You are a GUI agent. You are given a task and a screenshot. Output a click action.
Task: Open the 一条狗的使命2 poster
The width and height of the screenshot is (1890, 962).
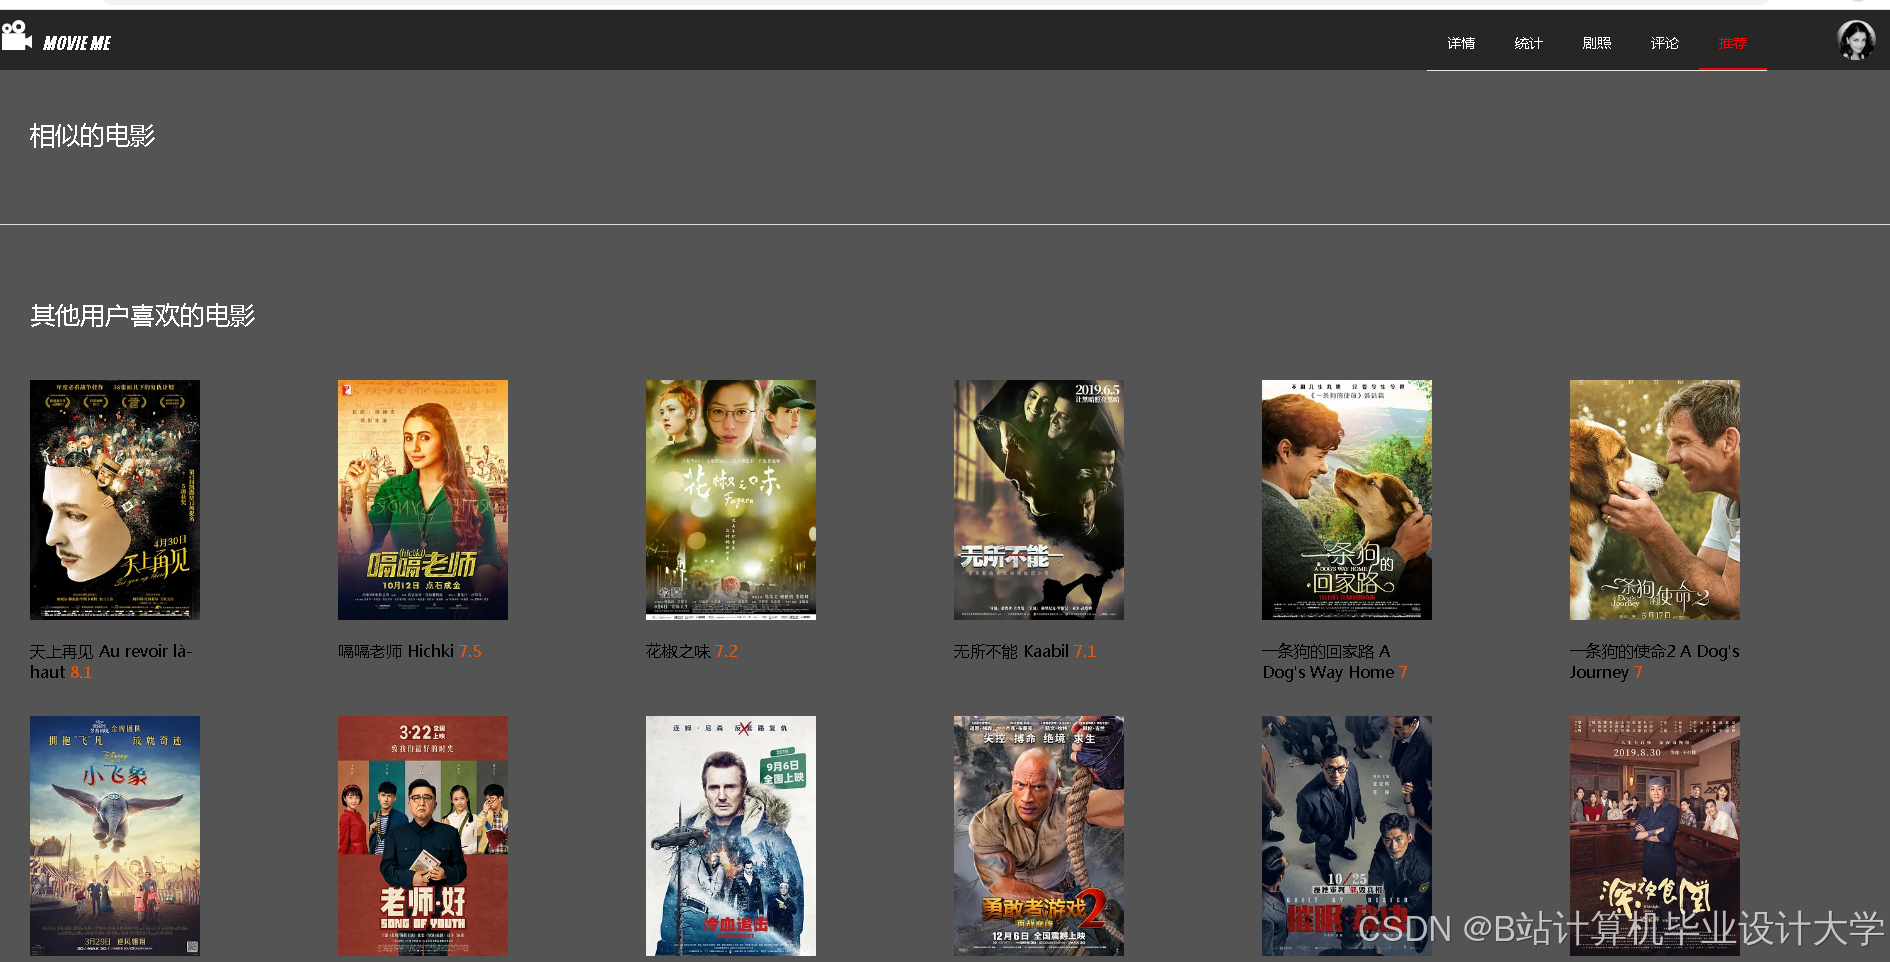coord(1655,500)
